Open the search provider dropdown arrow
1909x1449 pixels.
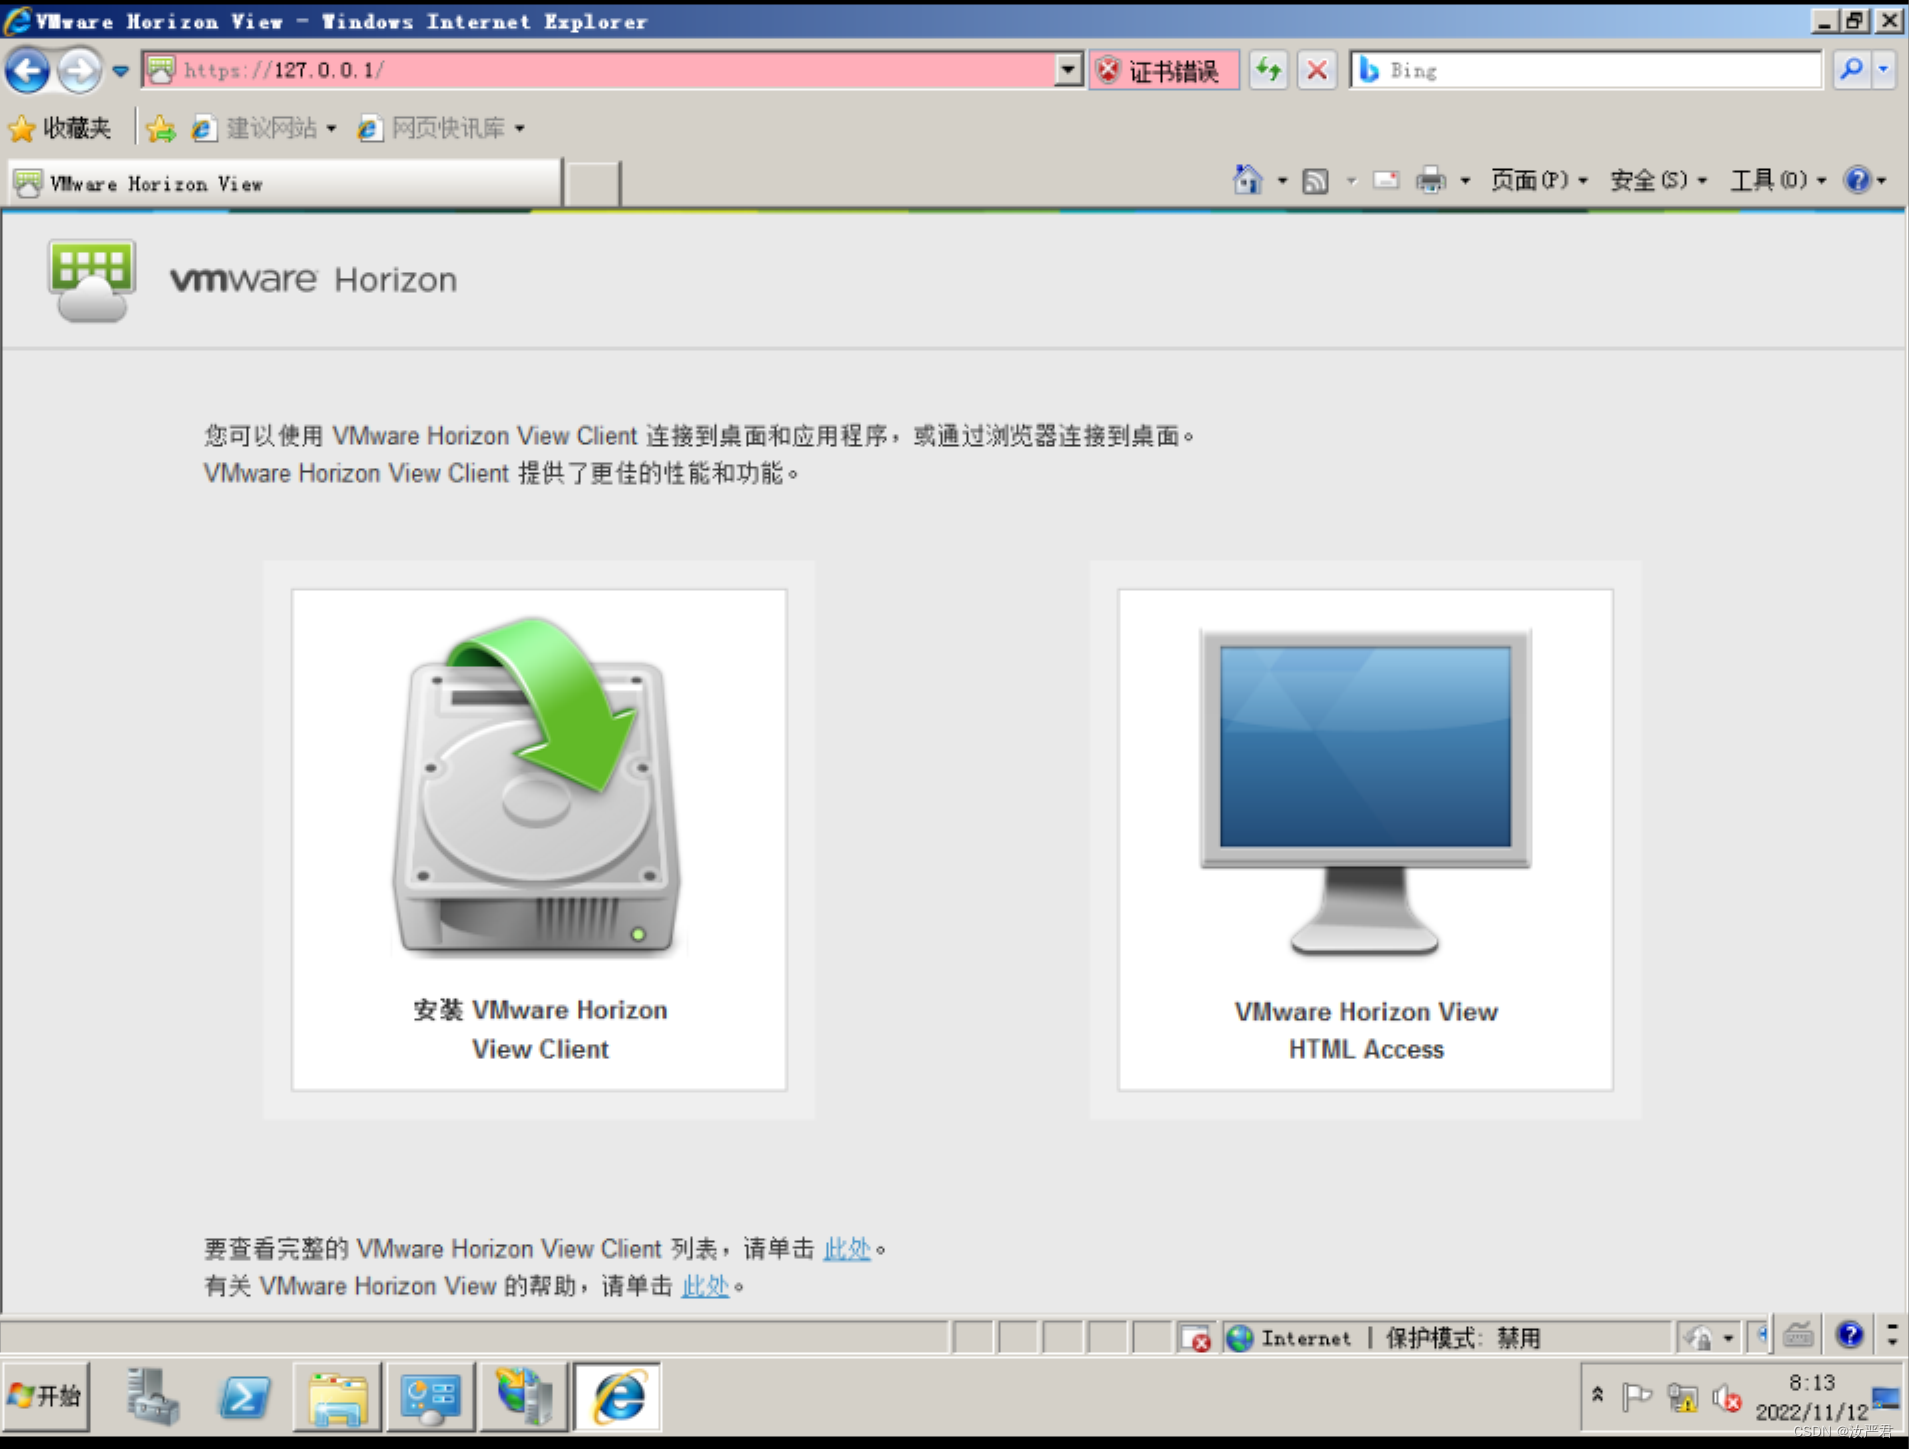pos(1884,70)
